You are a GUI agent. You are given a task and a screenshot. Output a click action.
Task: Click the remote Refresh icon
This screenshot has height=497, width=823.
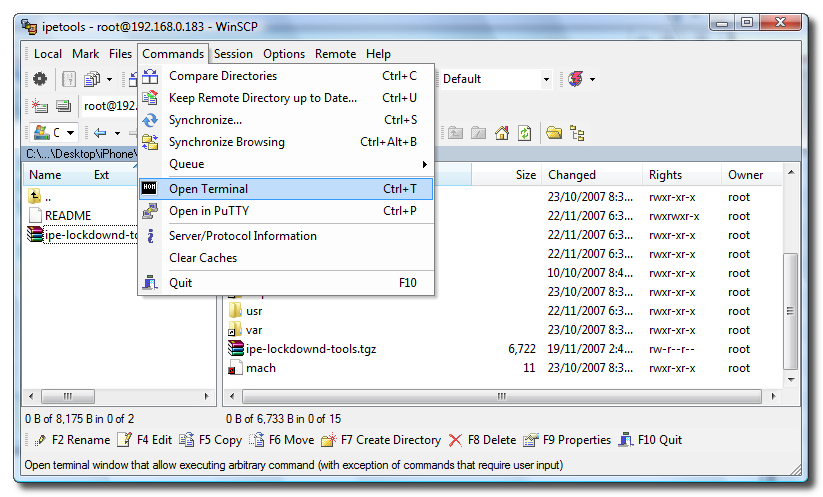click(x=524, y=133)
